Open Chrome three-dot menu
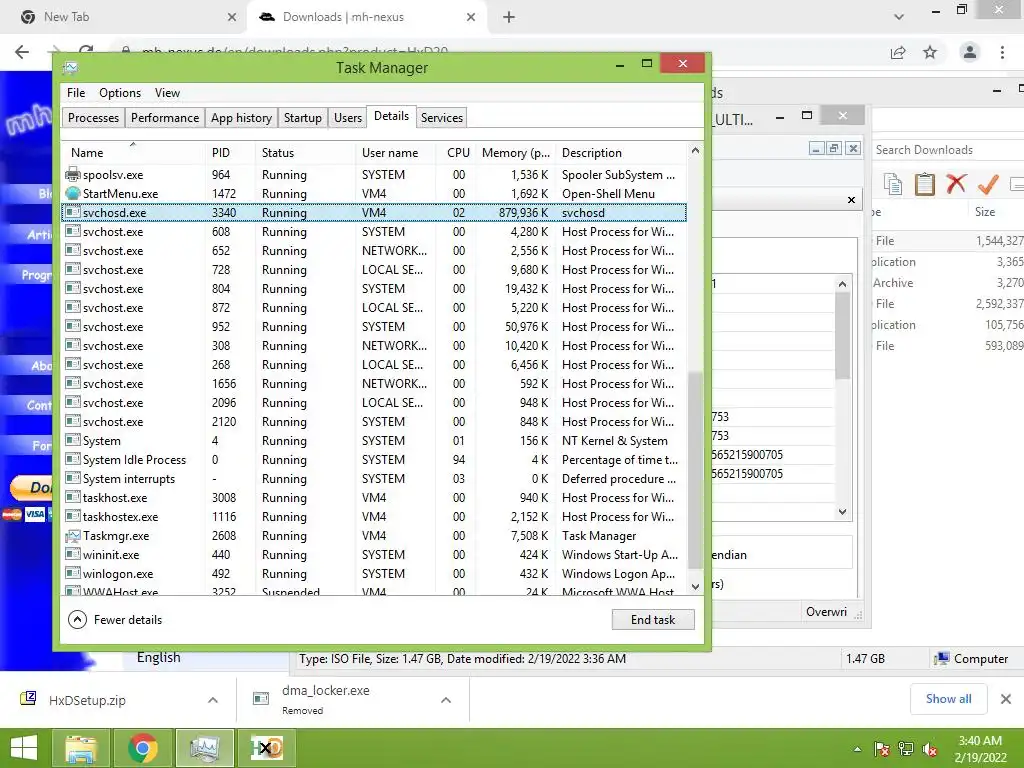Image resolution: width=1024 pixels, height=768 pixels. tap(1002, 52)
